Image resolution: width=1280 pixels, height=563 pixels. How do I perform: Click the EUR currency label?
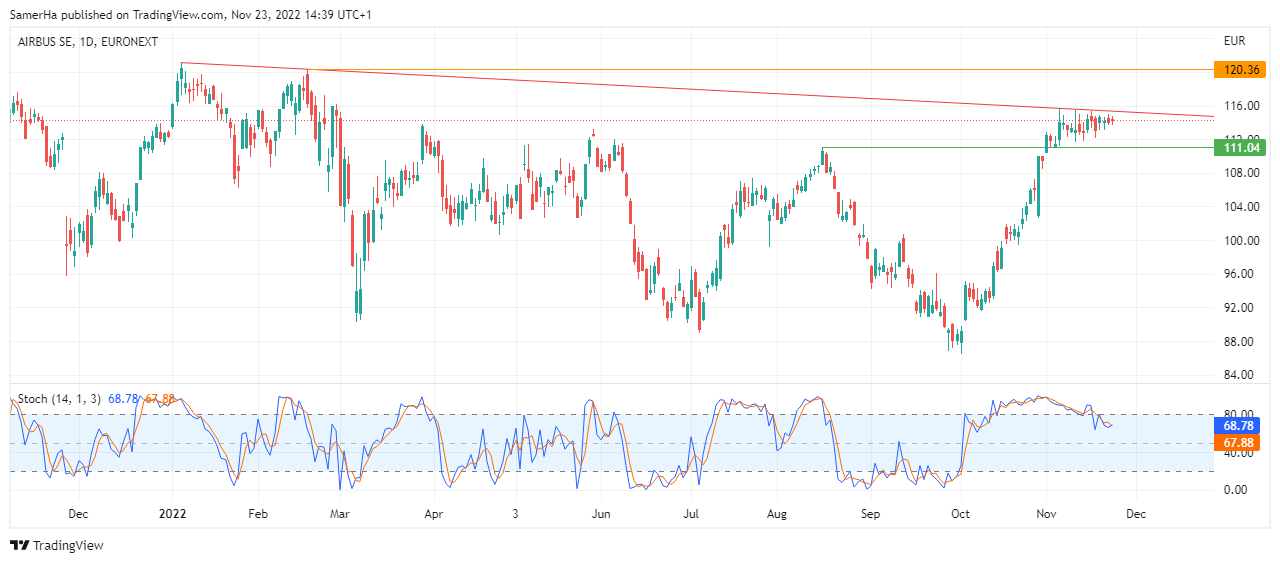(1234, 41)
